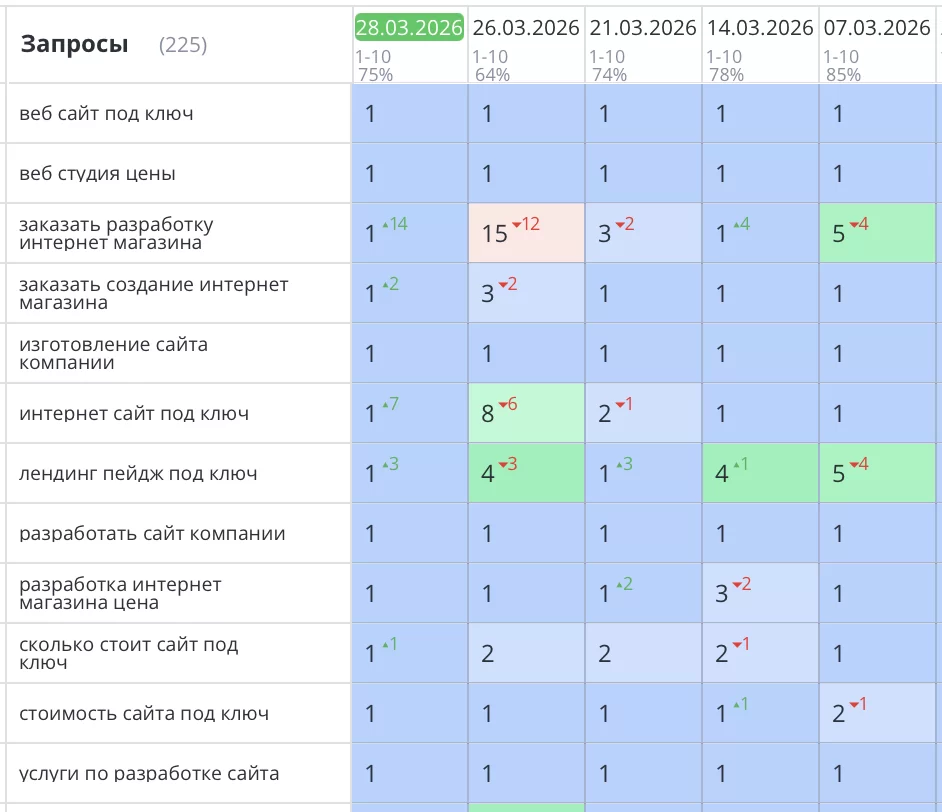This screenshot has width=942, height=812.
Task: Click red down arrow in лендинг пейдж 26.03.2026 cell
Action: (503, 465)
